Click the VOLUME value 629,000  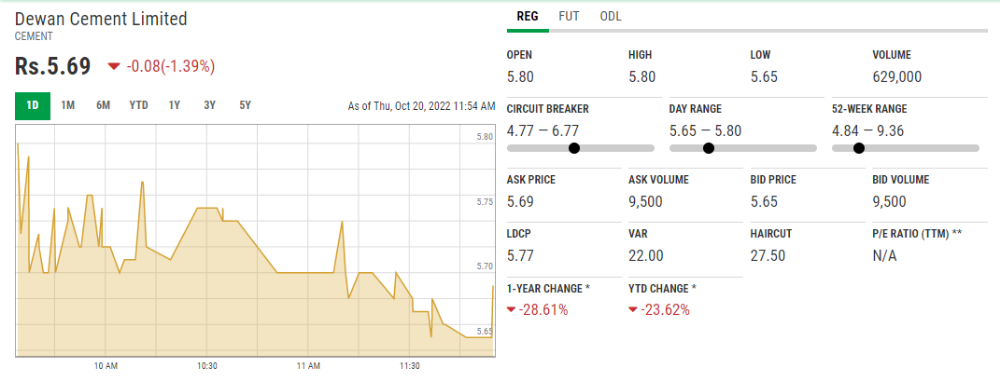pyautogui.click(x=897, y=78)
